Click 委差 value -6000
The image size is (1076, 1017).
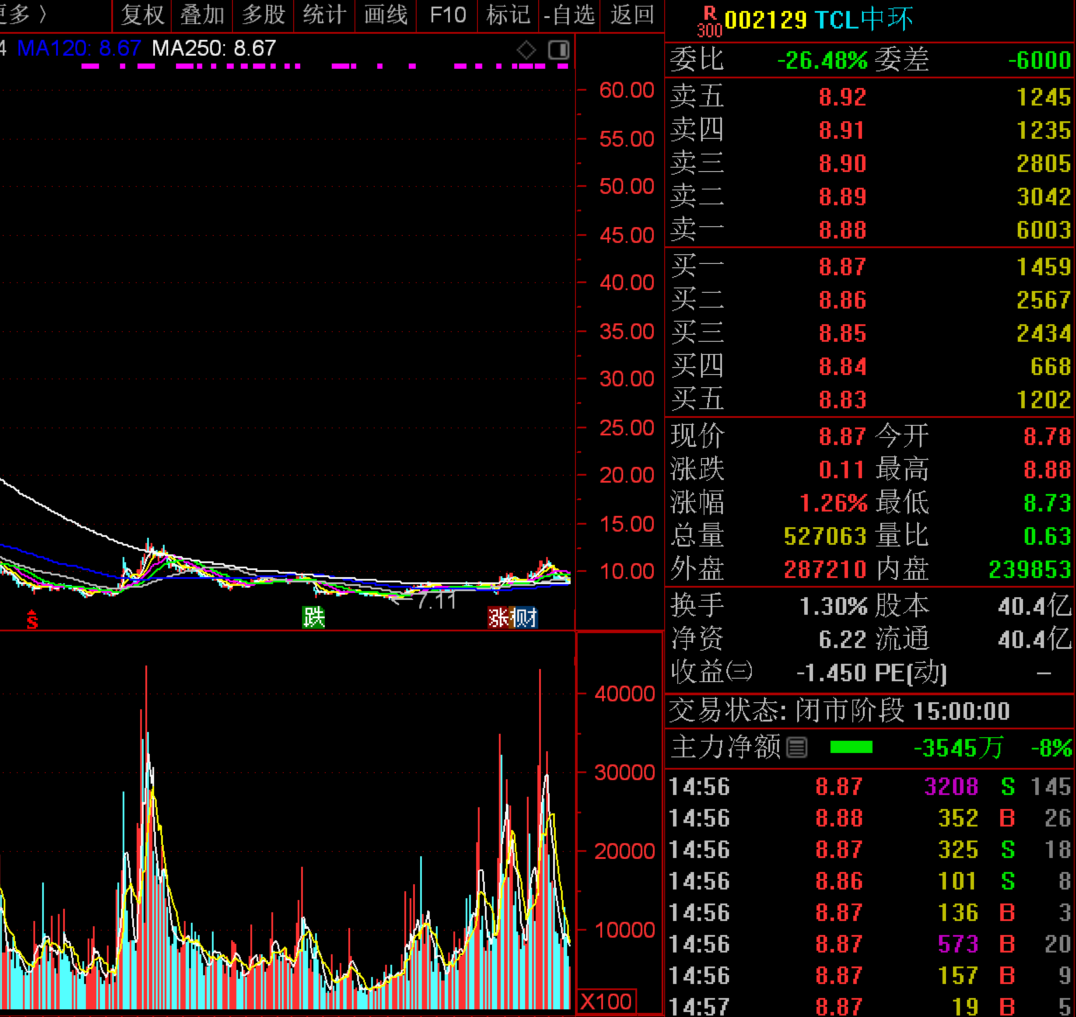click(1039, 60)
